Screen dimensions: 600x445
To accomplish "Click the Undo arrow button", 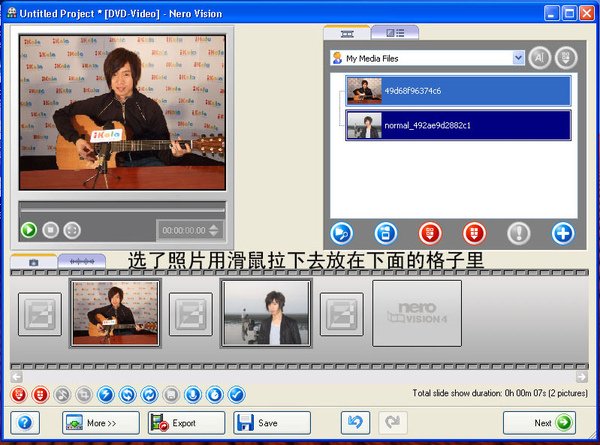I will (355, 423).
